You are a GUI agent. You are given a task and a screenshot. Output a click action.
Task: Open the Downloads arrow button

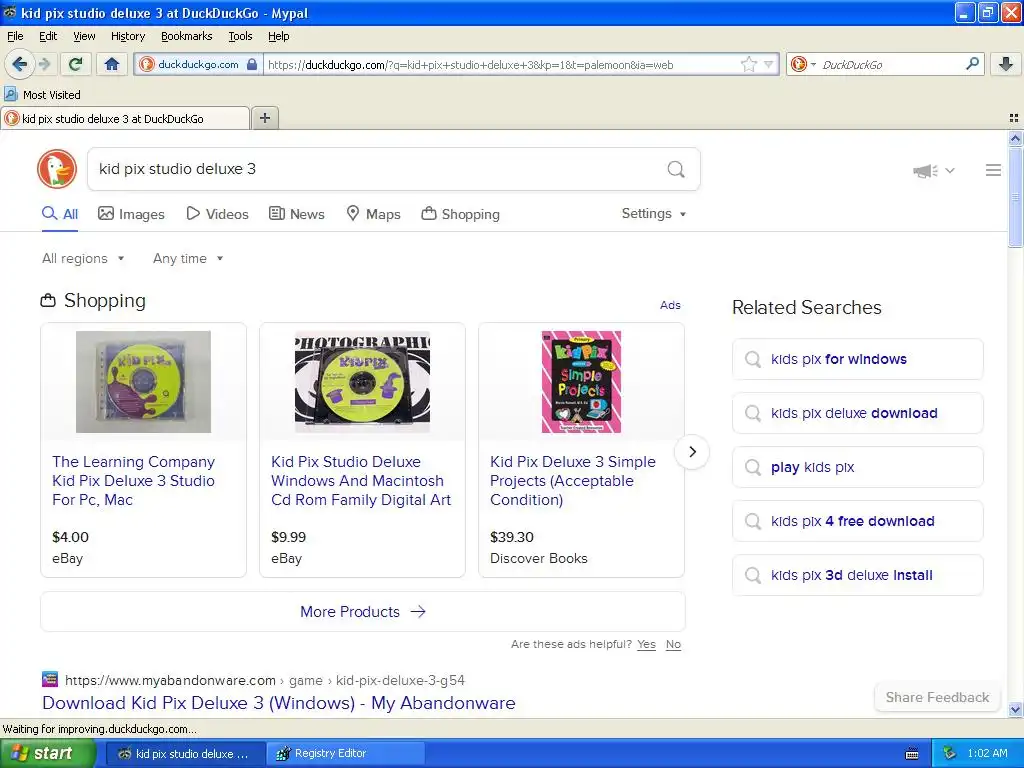[1006, 64]
